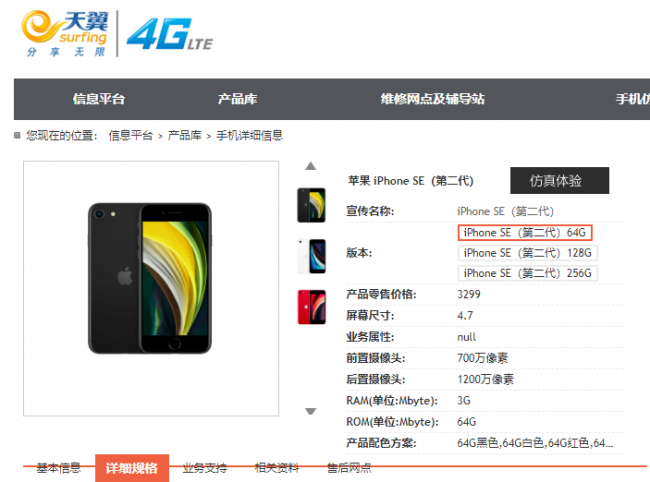The image size is (650, 482).
Task: Click the large black iPhone product image
Action: coord(150,278)
